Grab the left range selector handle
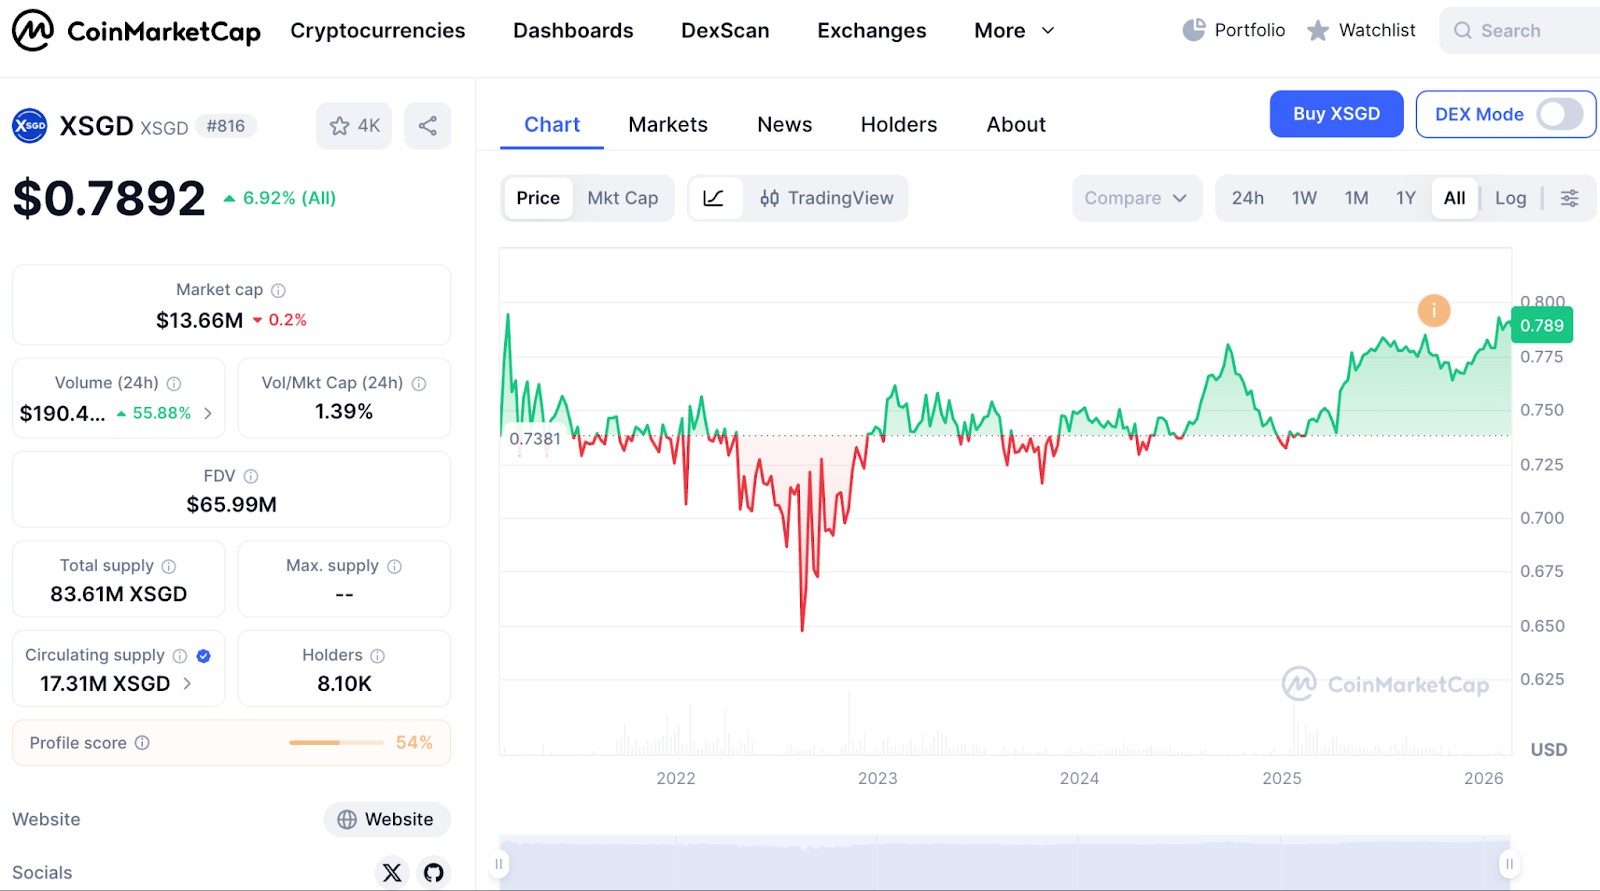Viewport: 1600px width, 891px height. (499, 864)
